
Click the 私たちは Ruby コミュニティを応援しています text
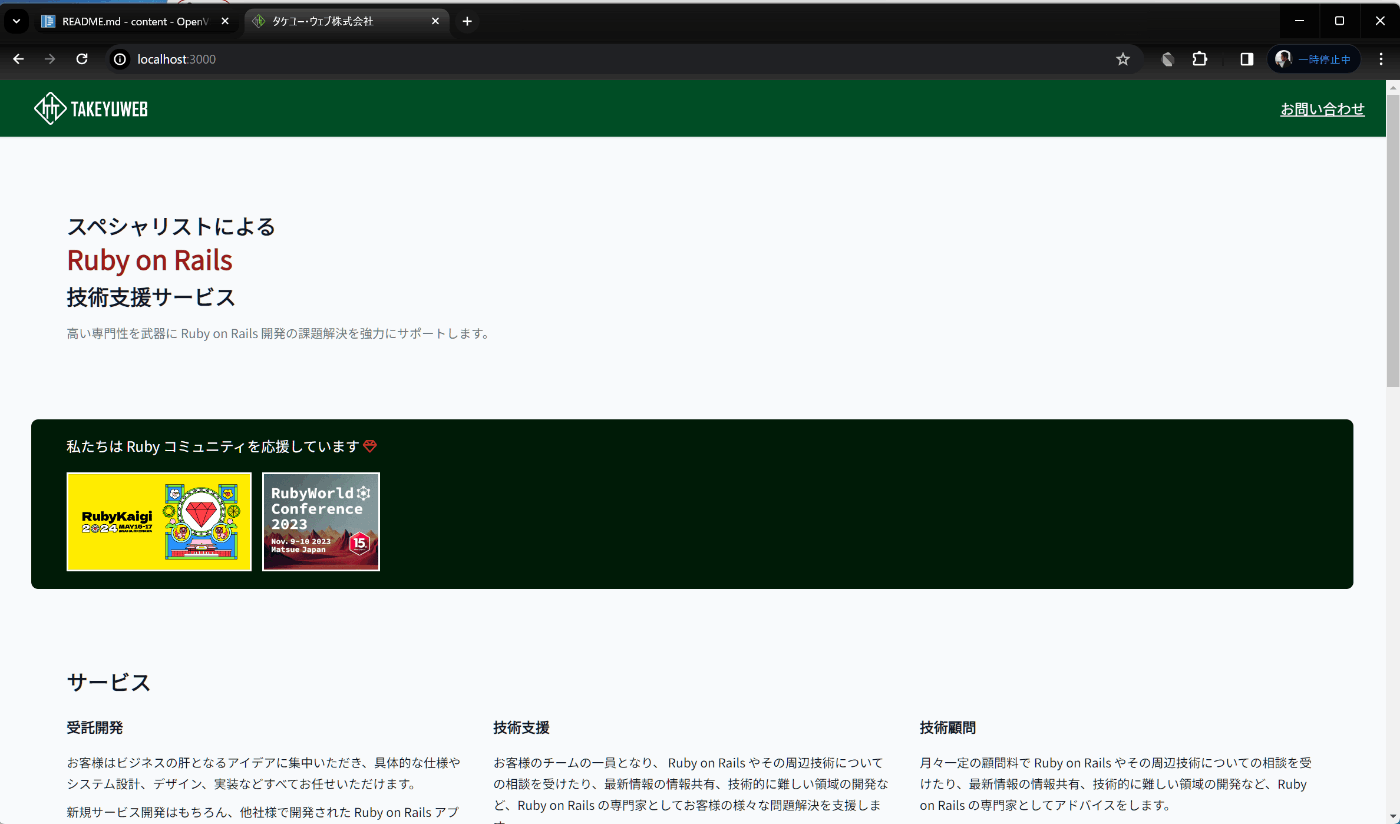213,446
